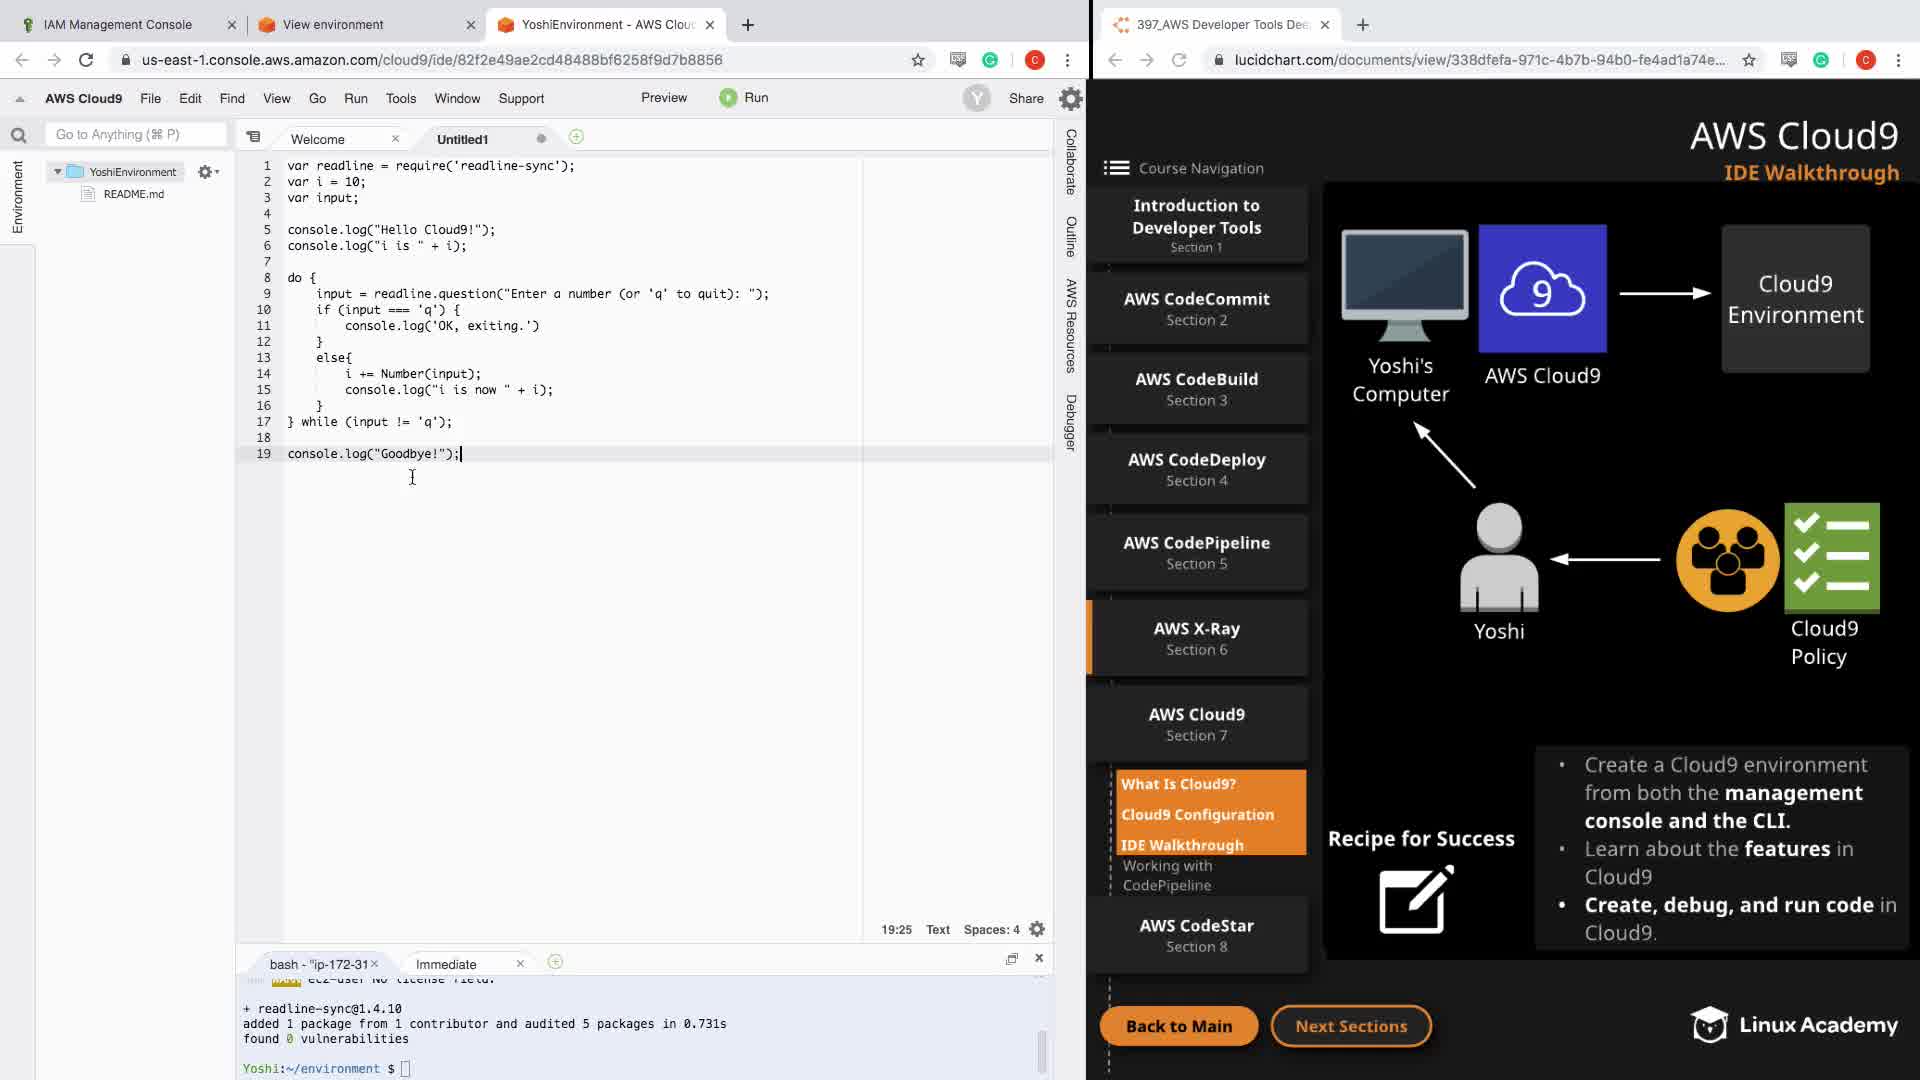
Task: Click the Next Sections button
Action: pyautogui.click(x=1350, y=1026)
